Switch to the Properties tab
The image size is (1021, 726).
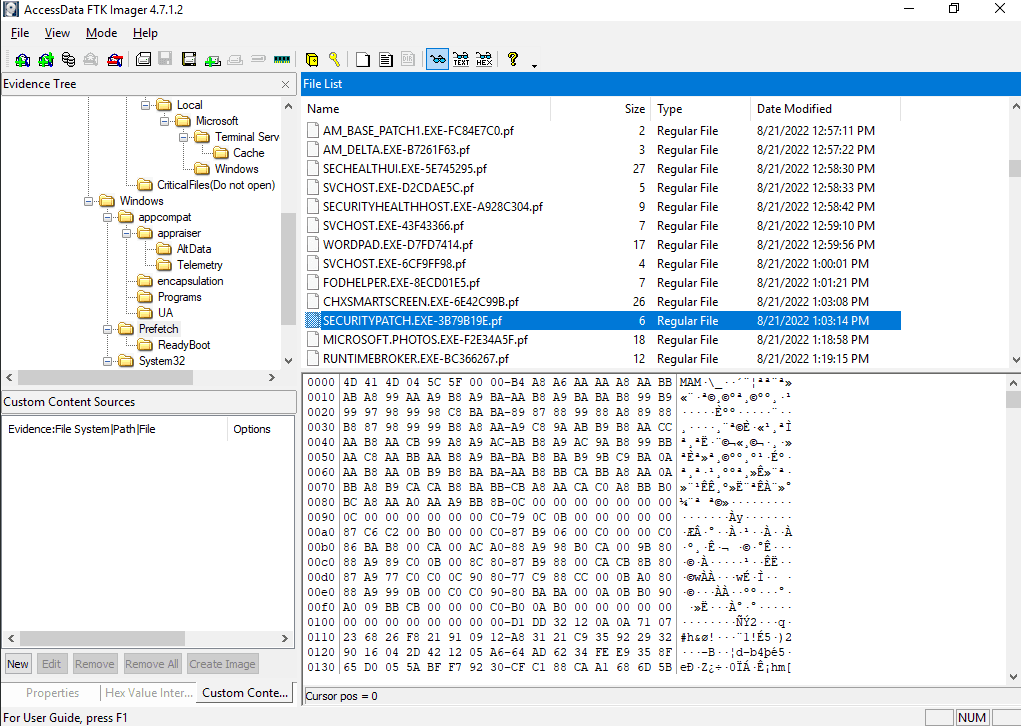pos(52,693)
